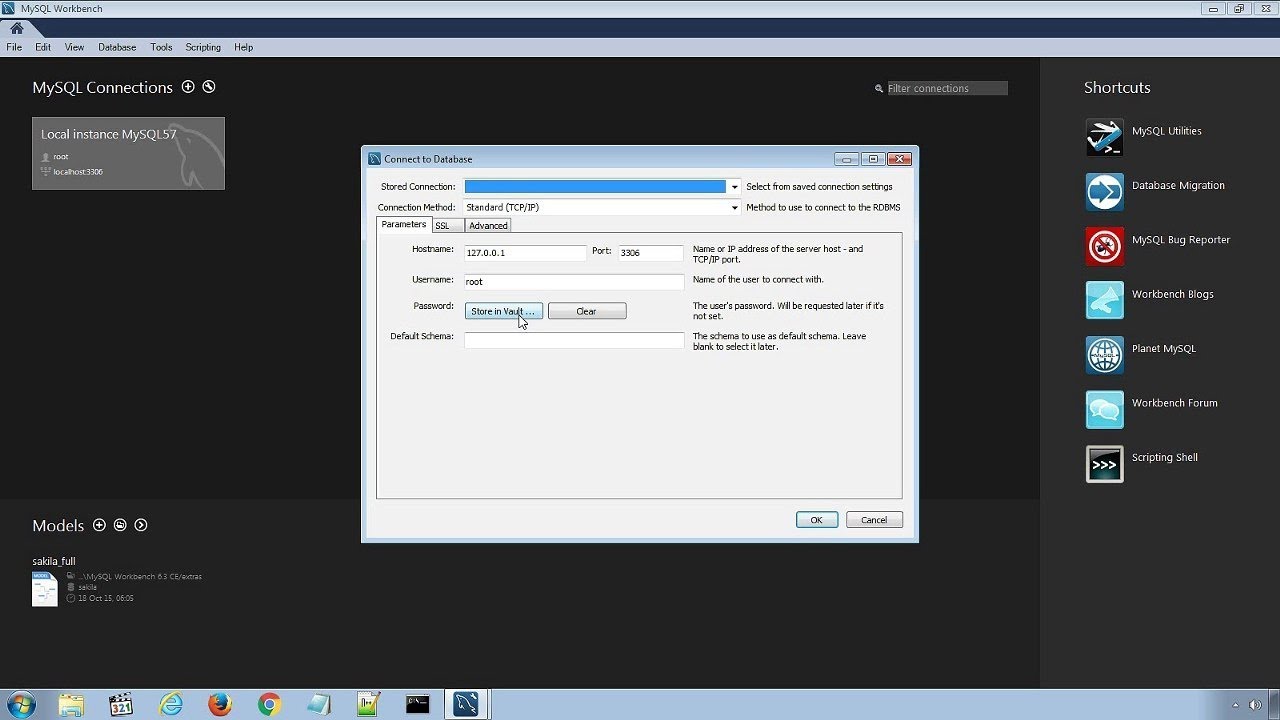Switch to the SSL tab

pos(447,226)
